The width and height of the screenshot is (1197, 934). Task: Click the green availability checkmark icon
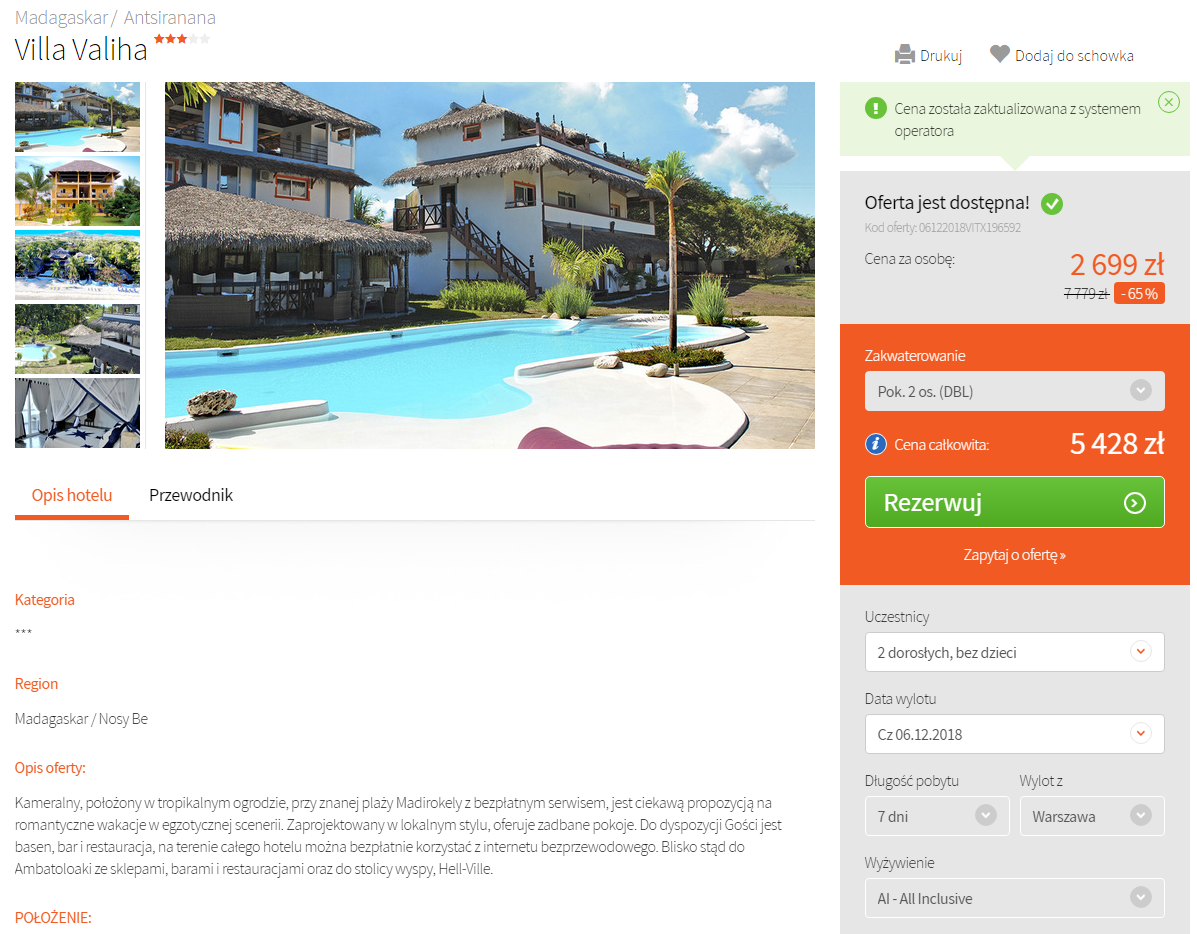(x=1052, y=204)
